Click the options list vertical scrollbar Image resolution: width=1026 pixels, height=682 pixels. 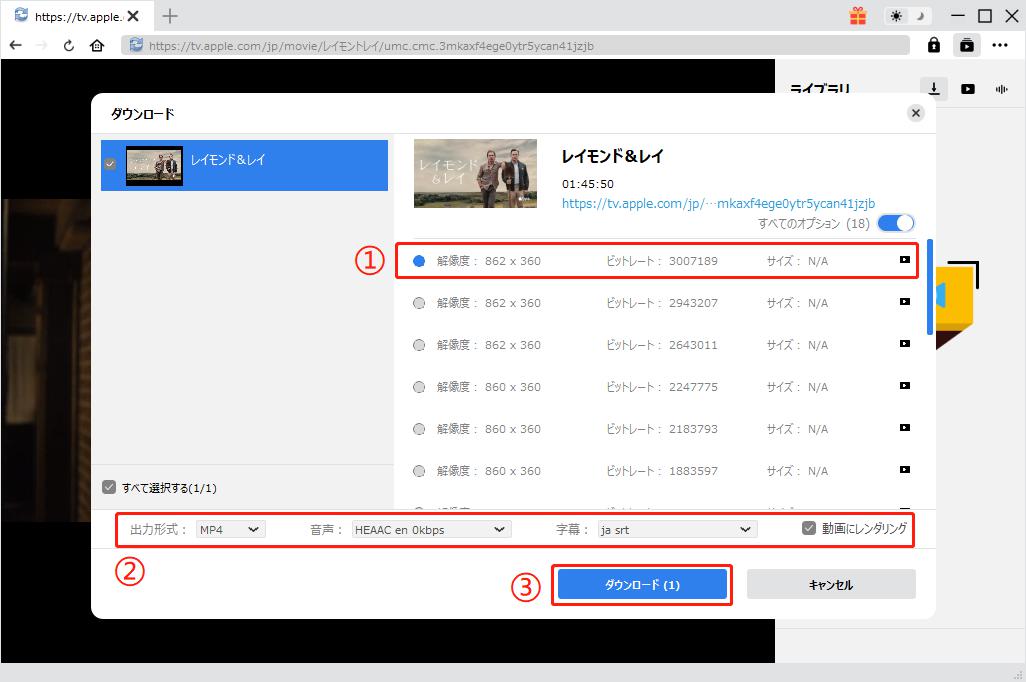(930, 287)
